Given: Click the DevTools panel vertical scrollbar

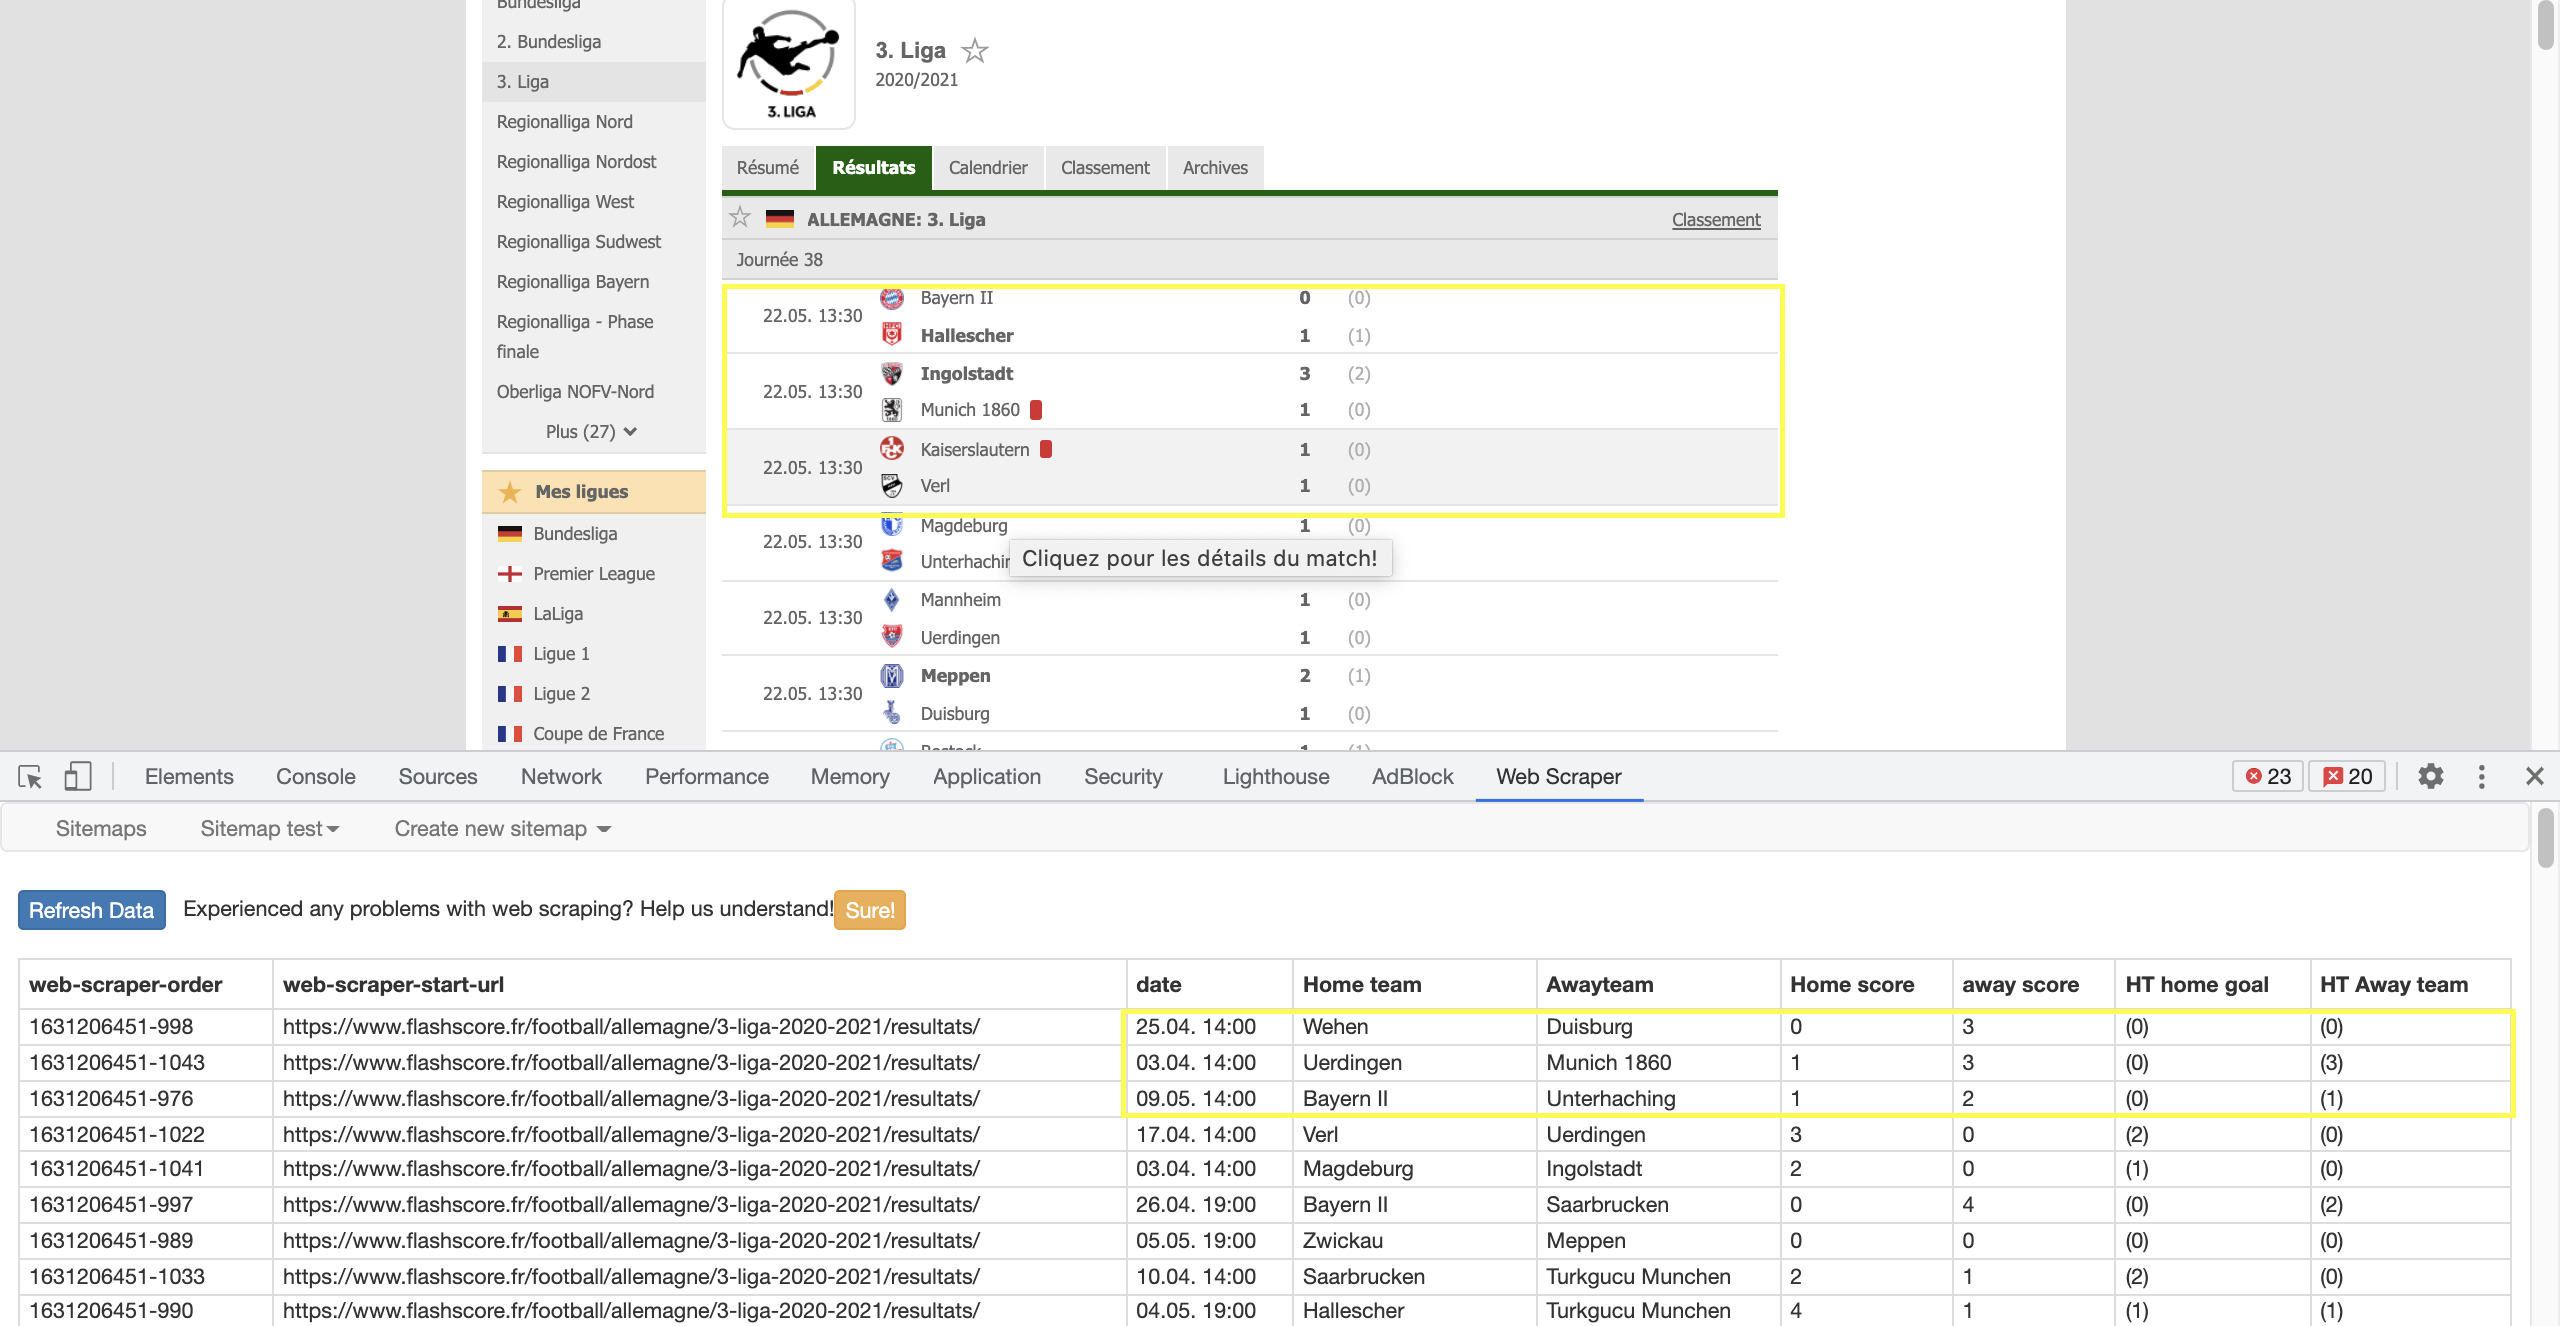Looking at the screenshot, I should [2545, 840].
